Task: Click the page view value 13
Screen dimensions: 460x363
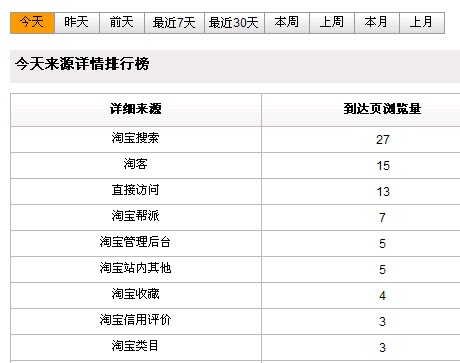Action: point(383,192)
